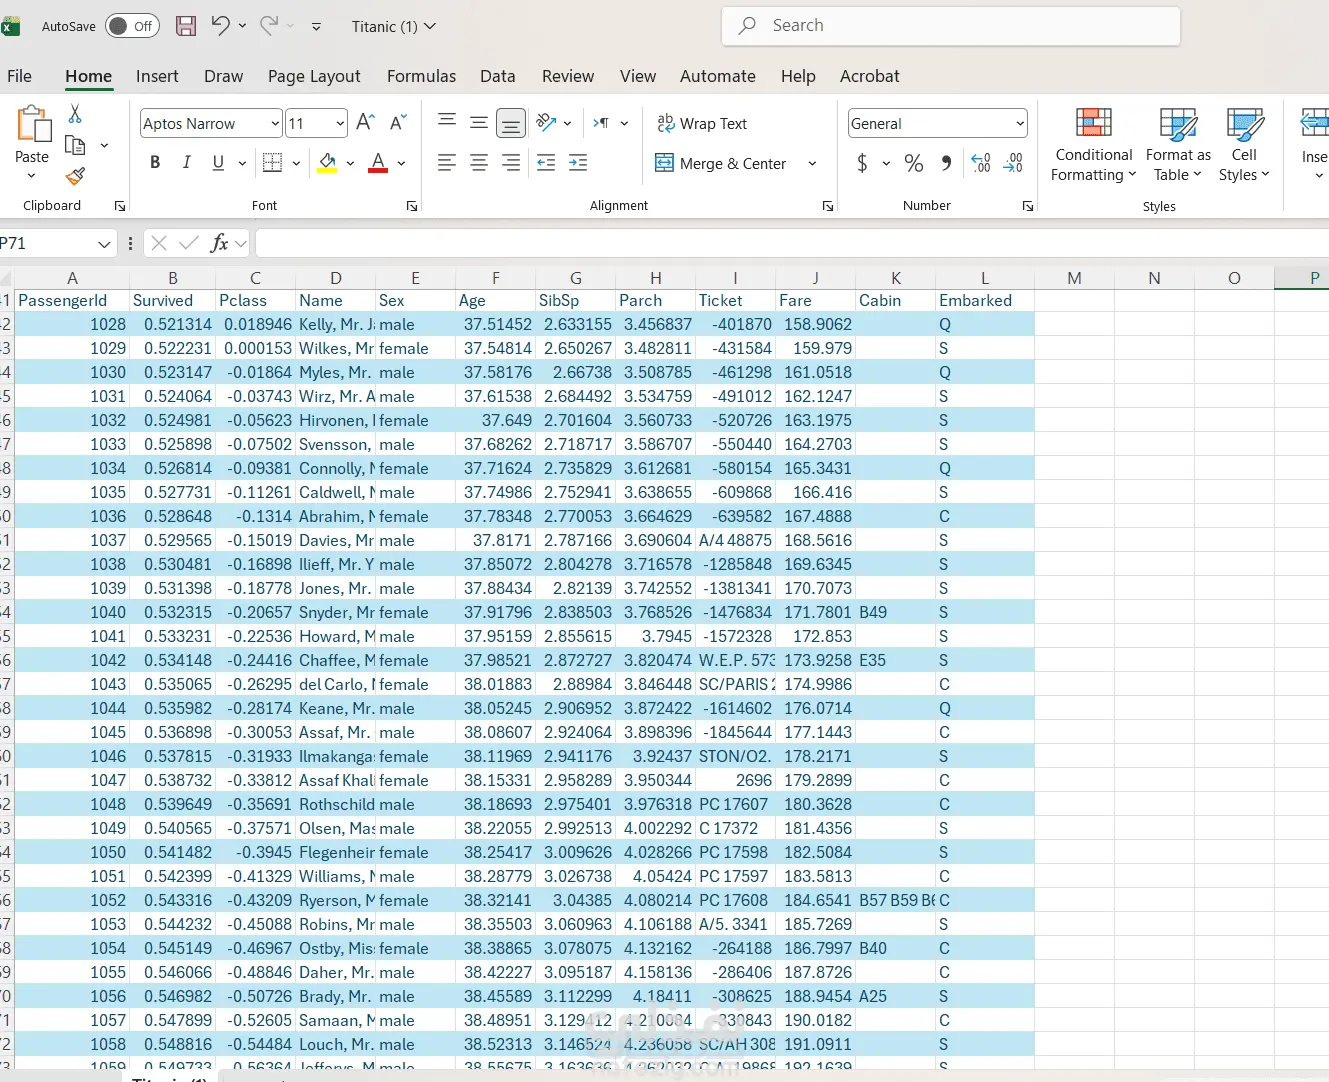Toggle Italic formatting

click(186, 162)
